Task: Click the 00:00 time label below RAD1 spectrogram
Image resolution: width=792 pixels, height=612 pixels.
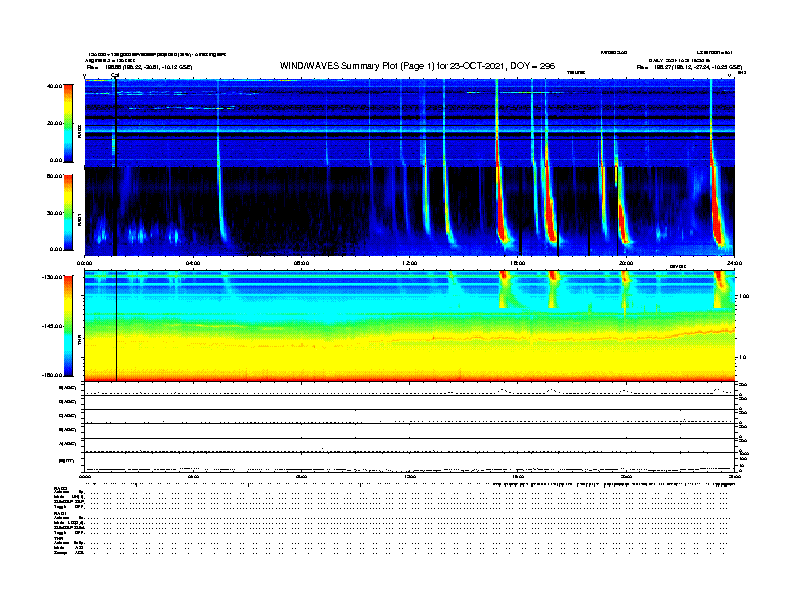Action: 85,263
